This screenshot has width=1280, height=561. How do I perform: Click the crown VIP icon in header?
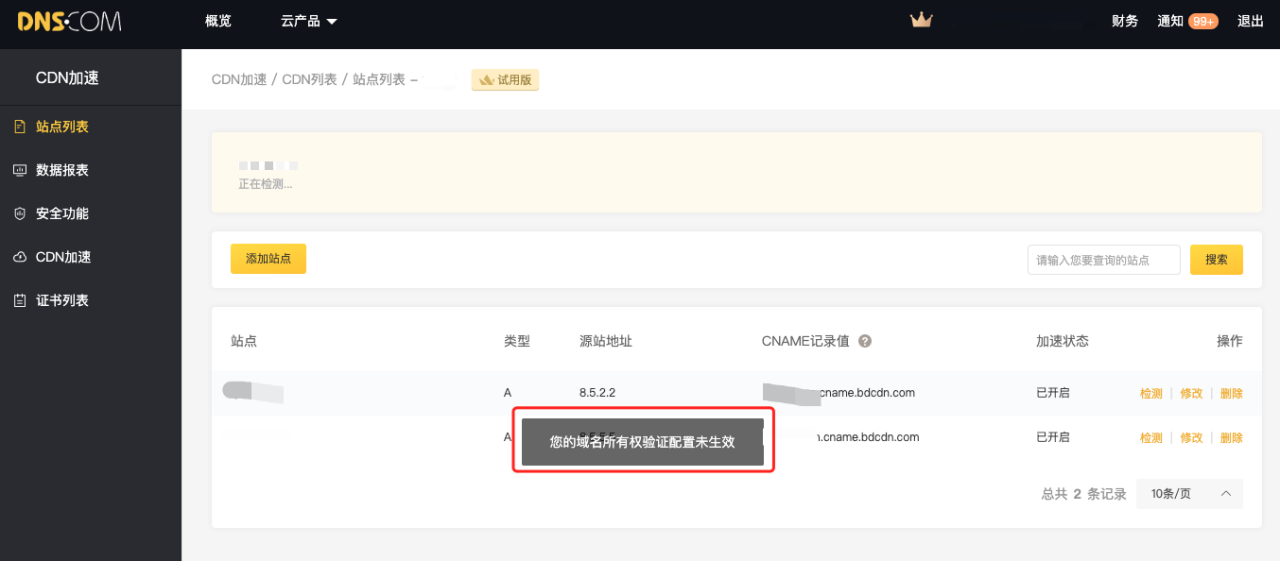tap(920, 20)
